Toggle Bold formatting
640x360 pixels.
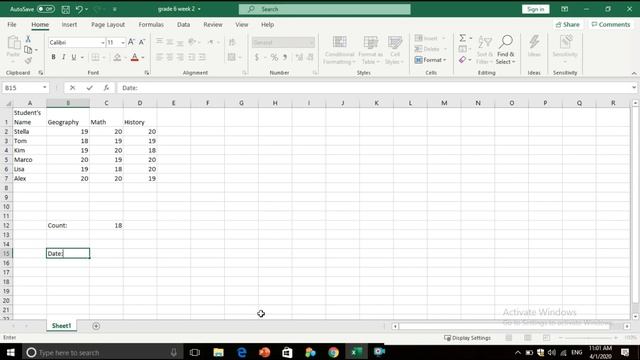click(x=53, y=57)
